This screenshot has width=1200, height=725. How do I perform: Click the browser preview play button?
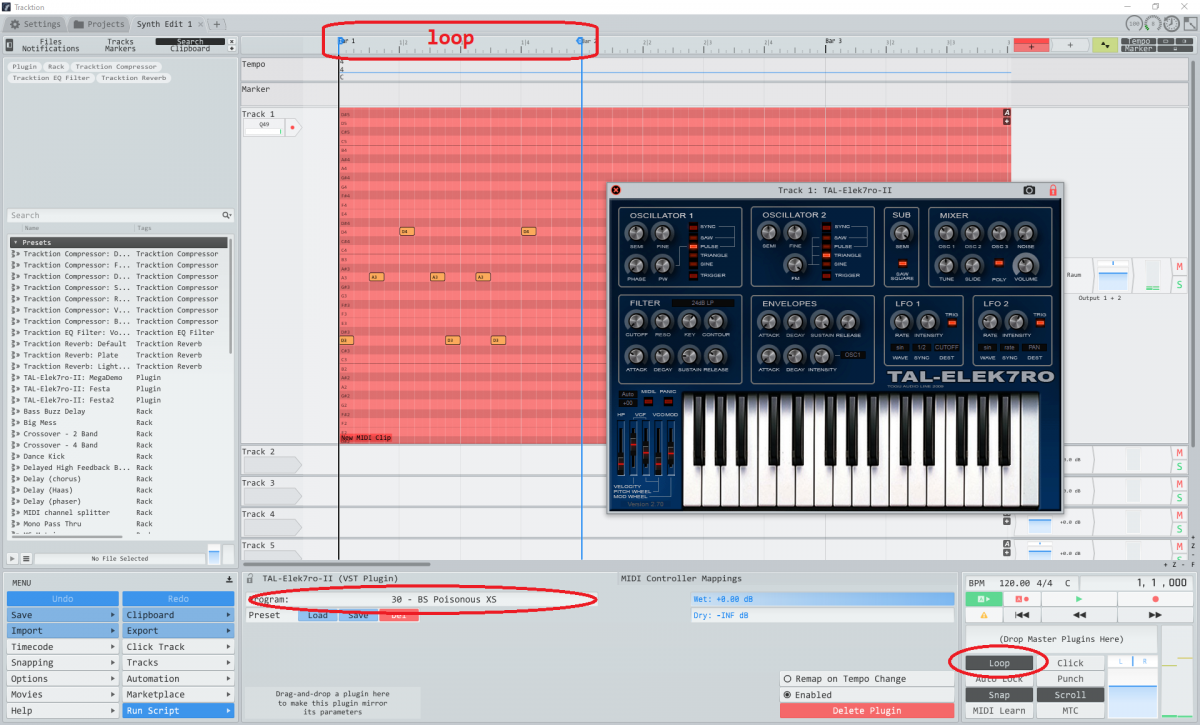click(12, 558)
